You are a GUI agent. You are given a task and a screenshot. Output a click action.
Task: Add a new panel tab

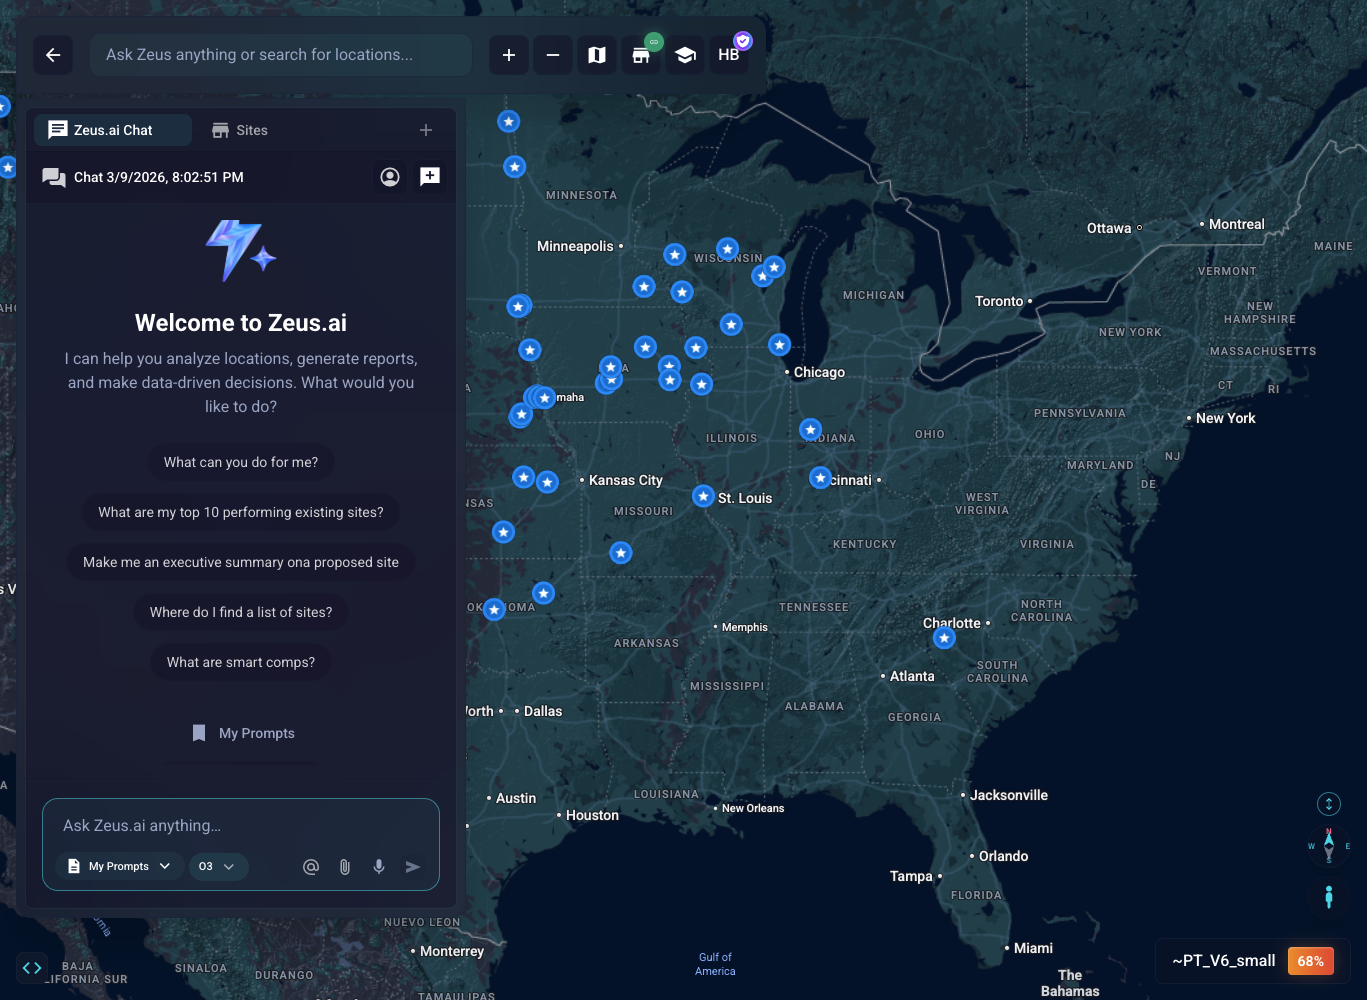click(x=426, y=130)
